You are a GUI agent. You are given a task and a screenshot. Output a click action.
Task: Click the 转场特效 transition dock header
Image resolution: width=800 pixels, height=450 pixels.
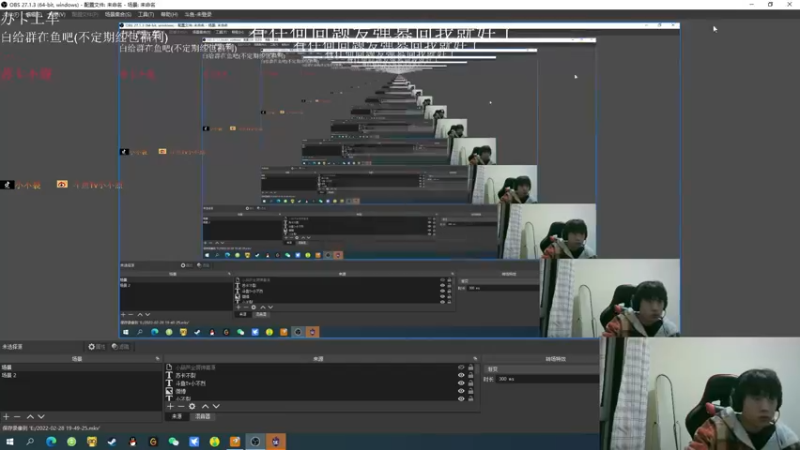click(555, 359)
